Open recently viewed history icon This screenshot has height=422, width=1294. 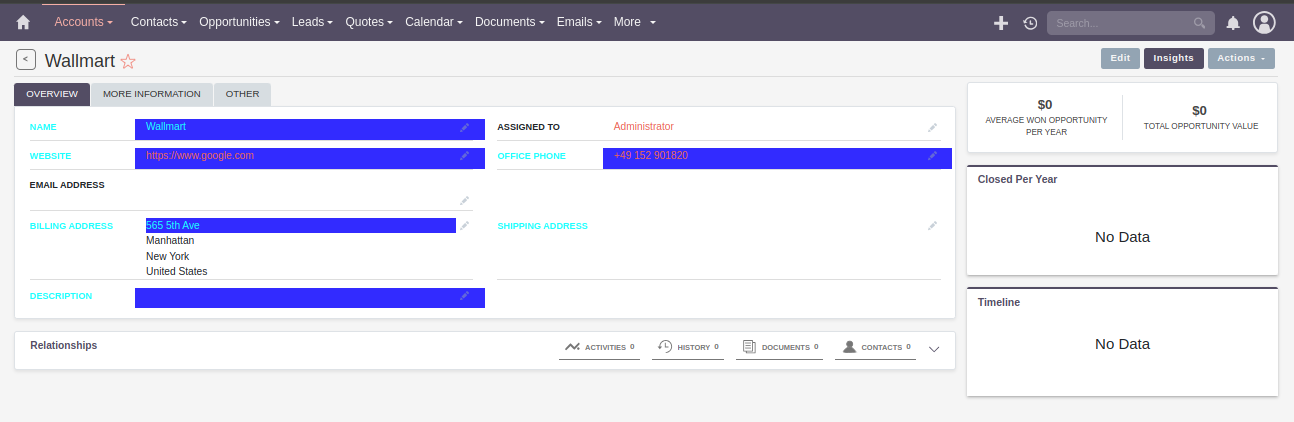[1030, 23]
